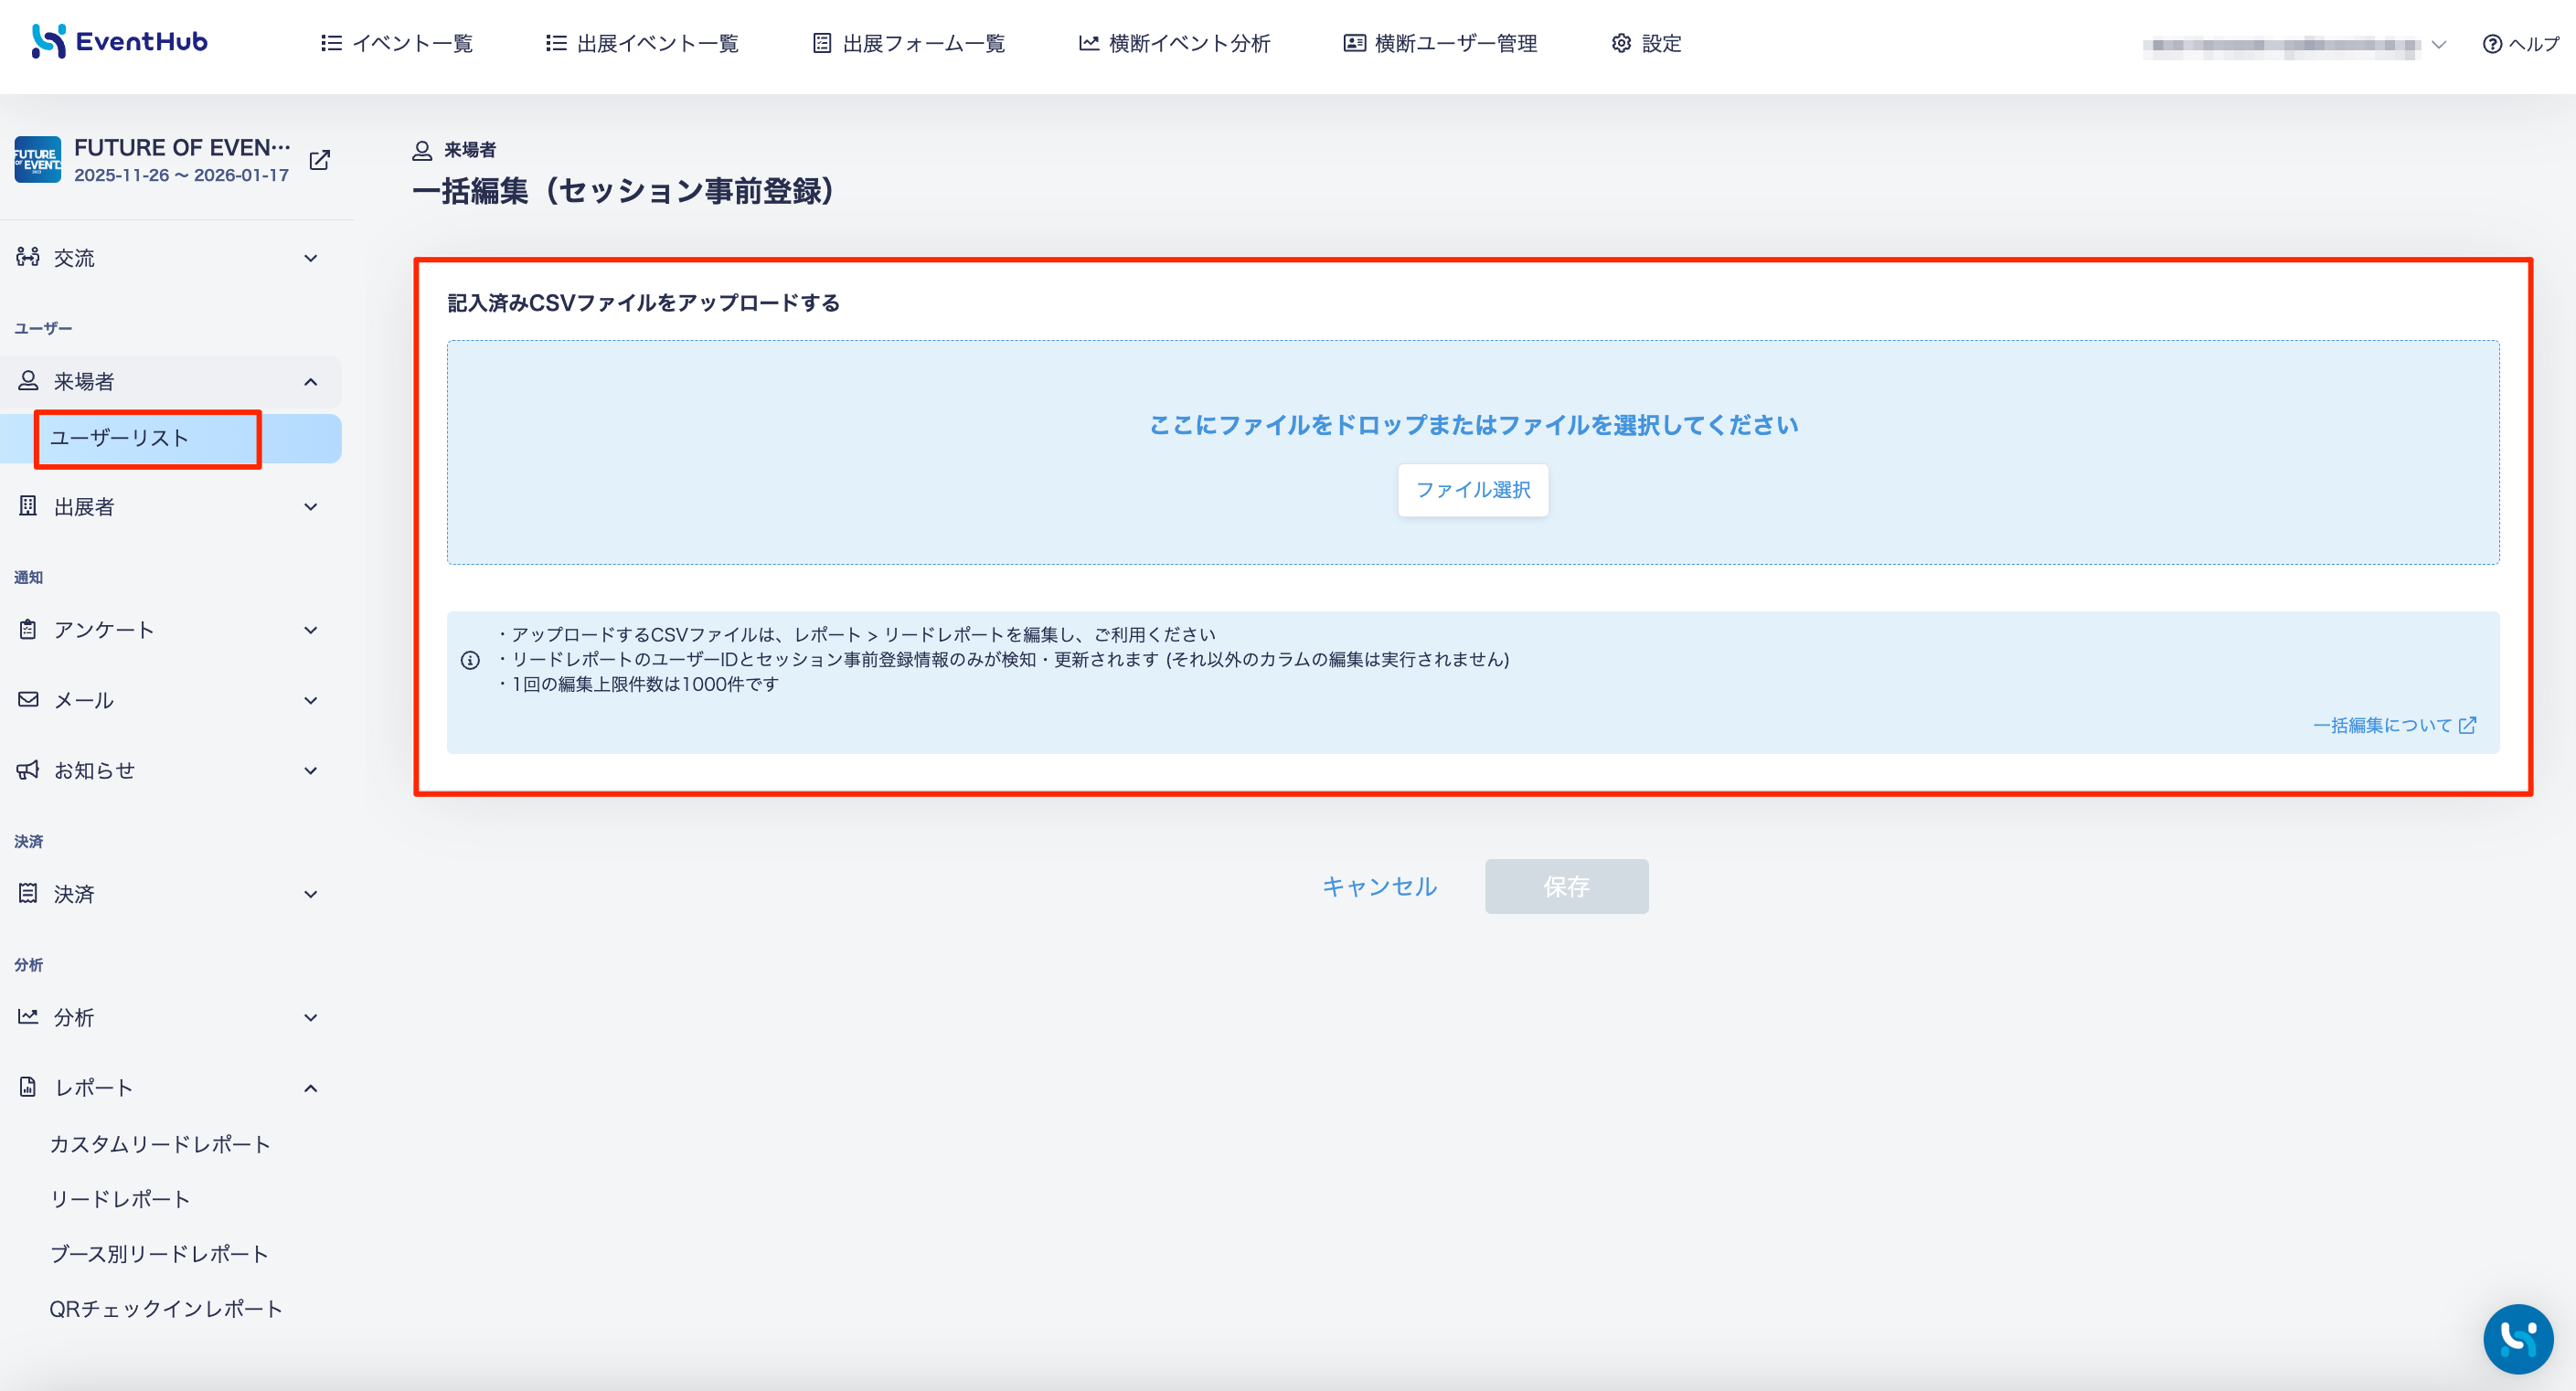Click the キャンセル link

pos(1379,886)
